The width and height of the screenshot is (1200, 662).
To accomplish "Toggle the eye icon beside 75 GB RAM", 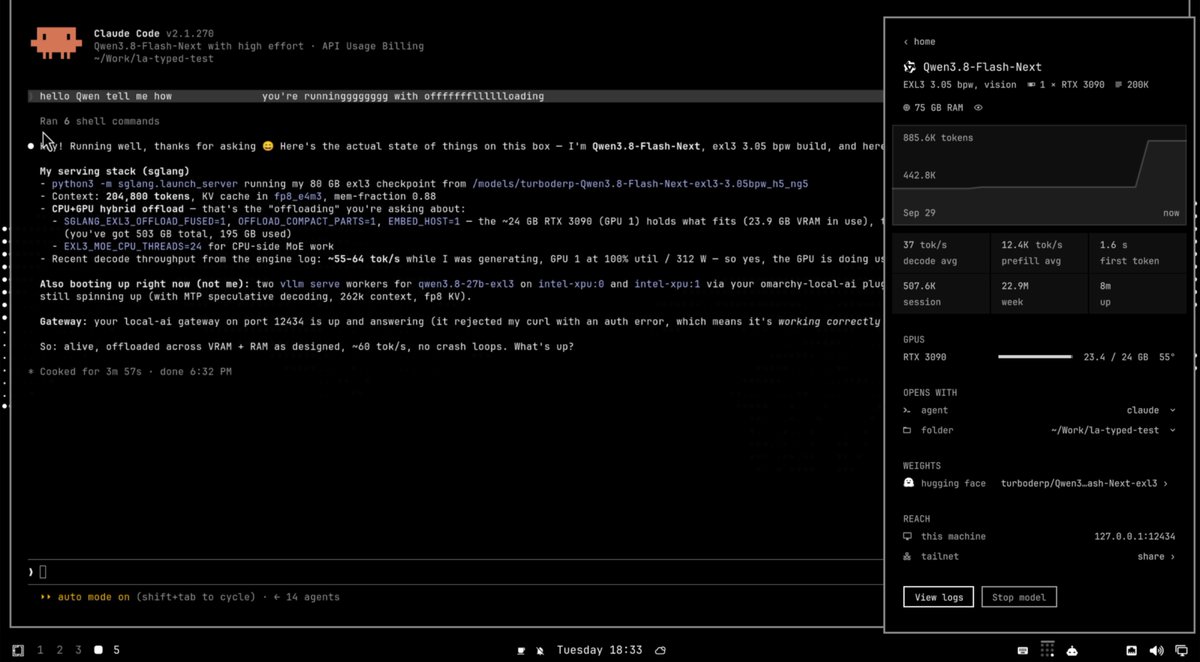I will 978,107.
